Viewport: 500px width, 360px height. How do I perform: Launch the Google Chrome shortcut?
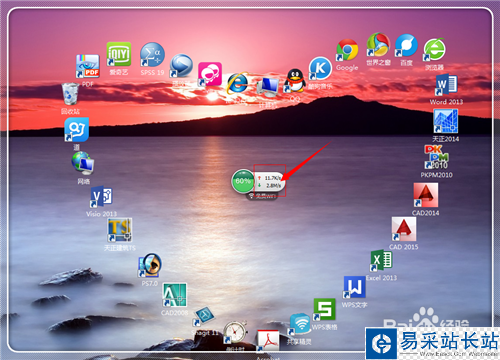pos(347,50)
